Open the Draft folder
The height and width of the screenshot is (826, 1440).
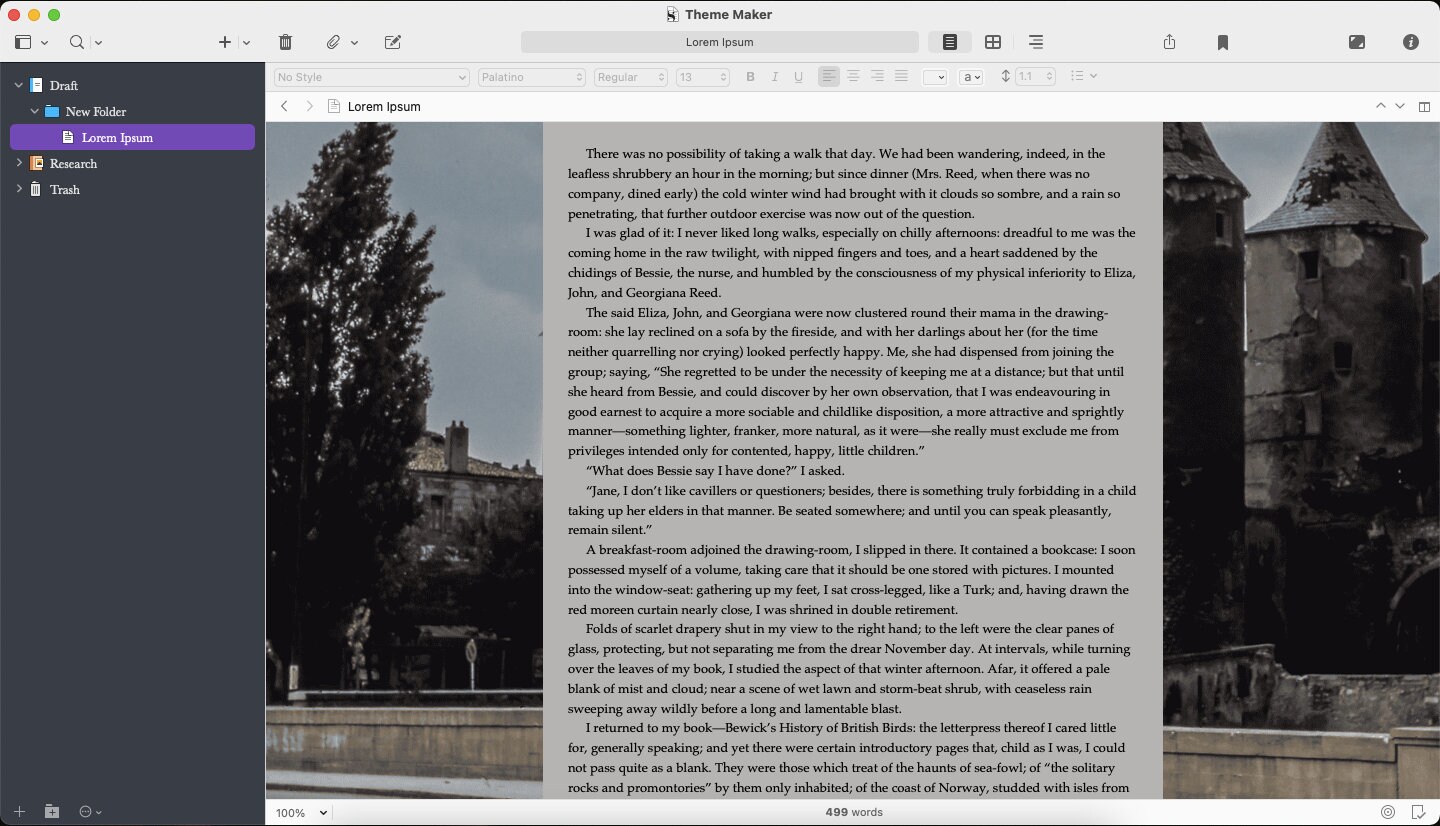[x=64, y=85]
